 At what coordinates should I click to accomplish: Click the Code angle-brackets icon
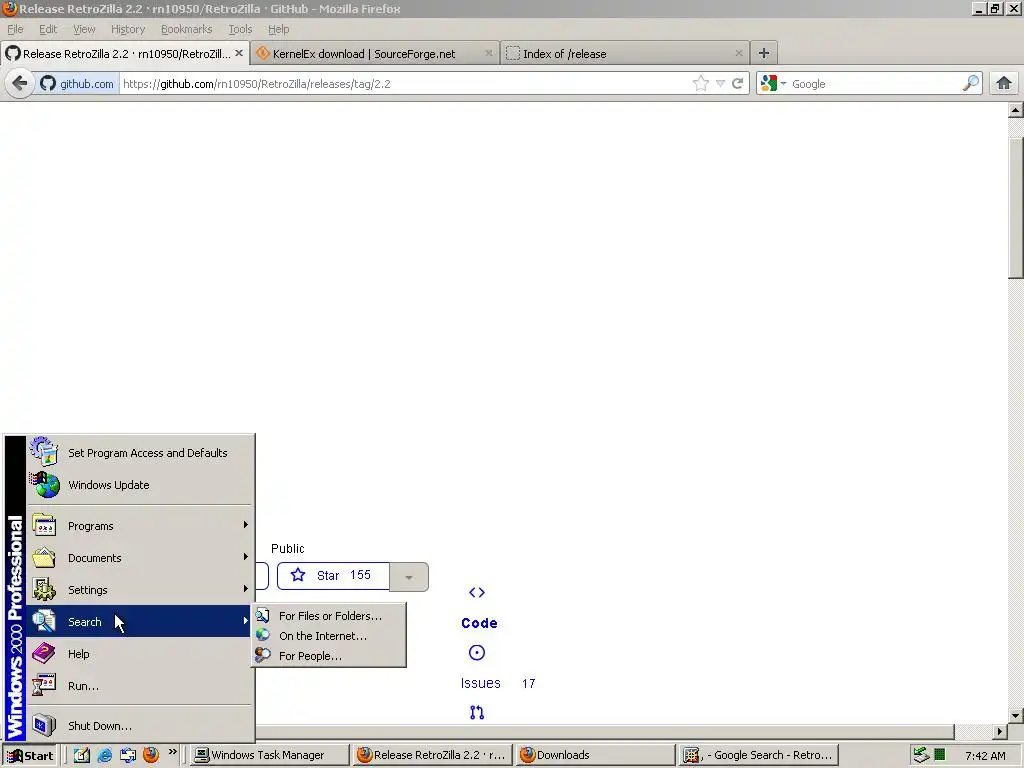click(477, 592)
